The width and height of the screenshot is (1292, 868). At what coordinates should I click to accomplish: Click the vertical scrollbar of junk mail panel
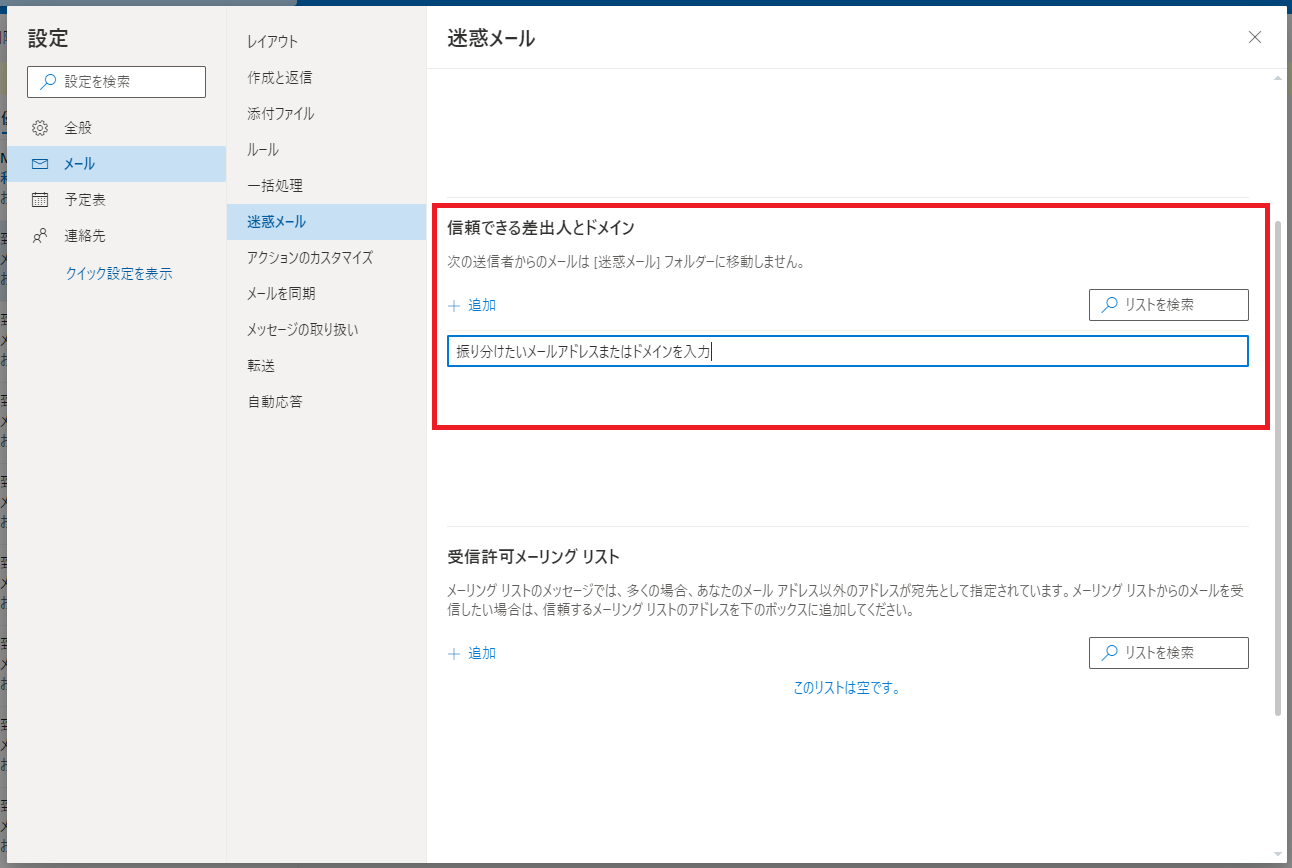1278,469
